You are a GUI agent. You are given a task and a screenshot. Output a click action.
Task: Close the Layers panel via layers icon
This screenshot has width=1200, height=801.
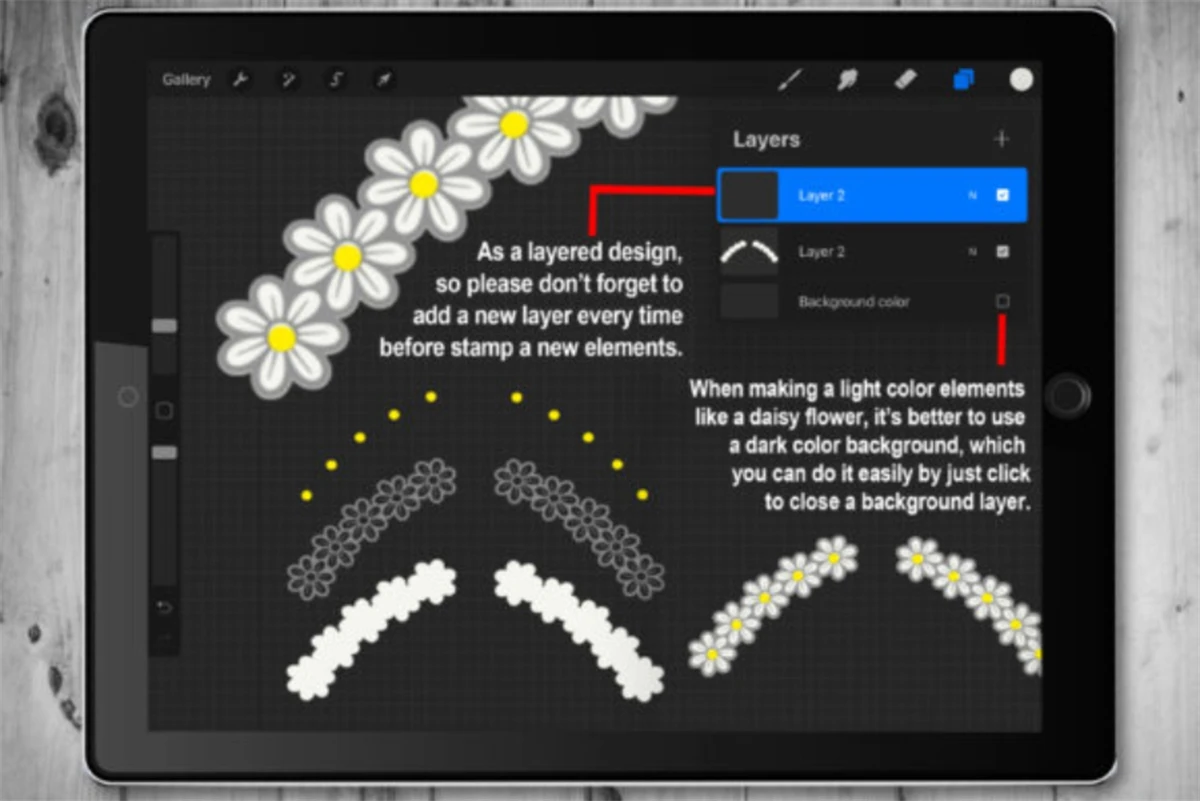(964, 80)
